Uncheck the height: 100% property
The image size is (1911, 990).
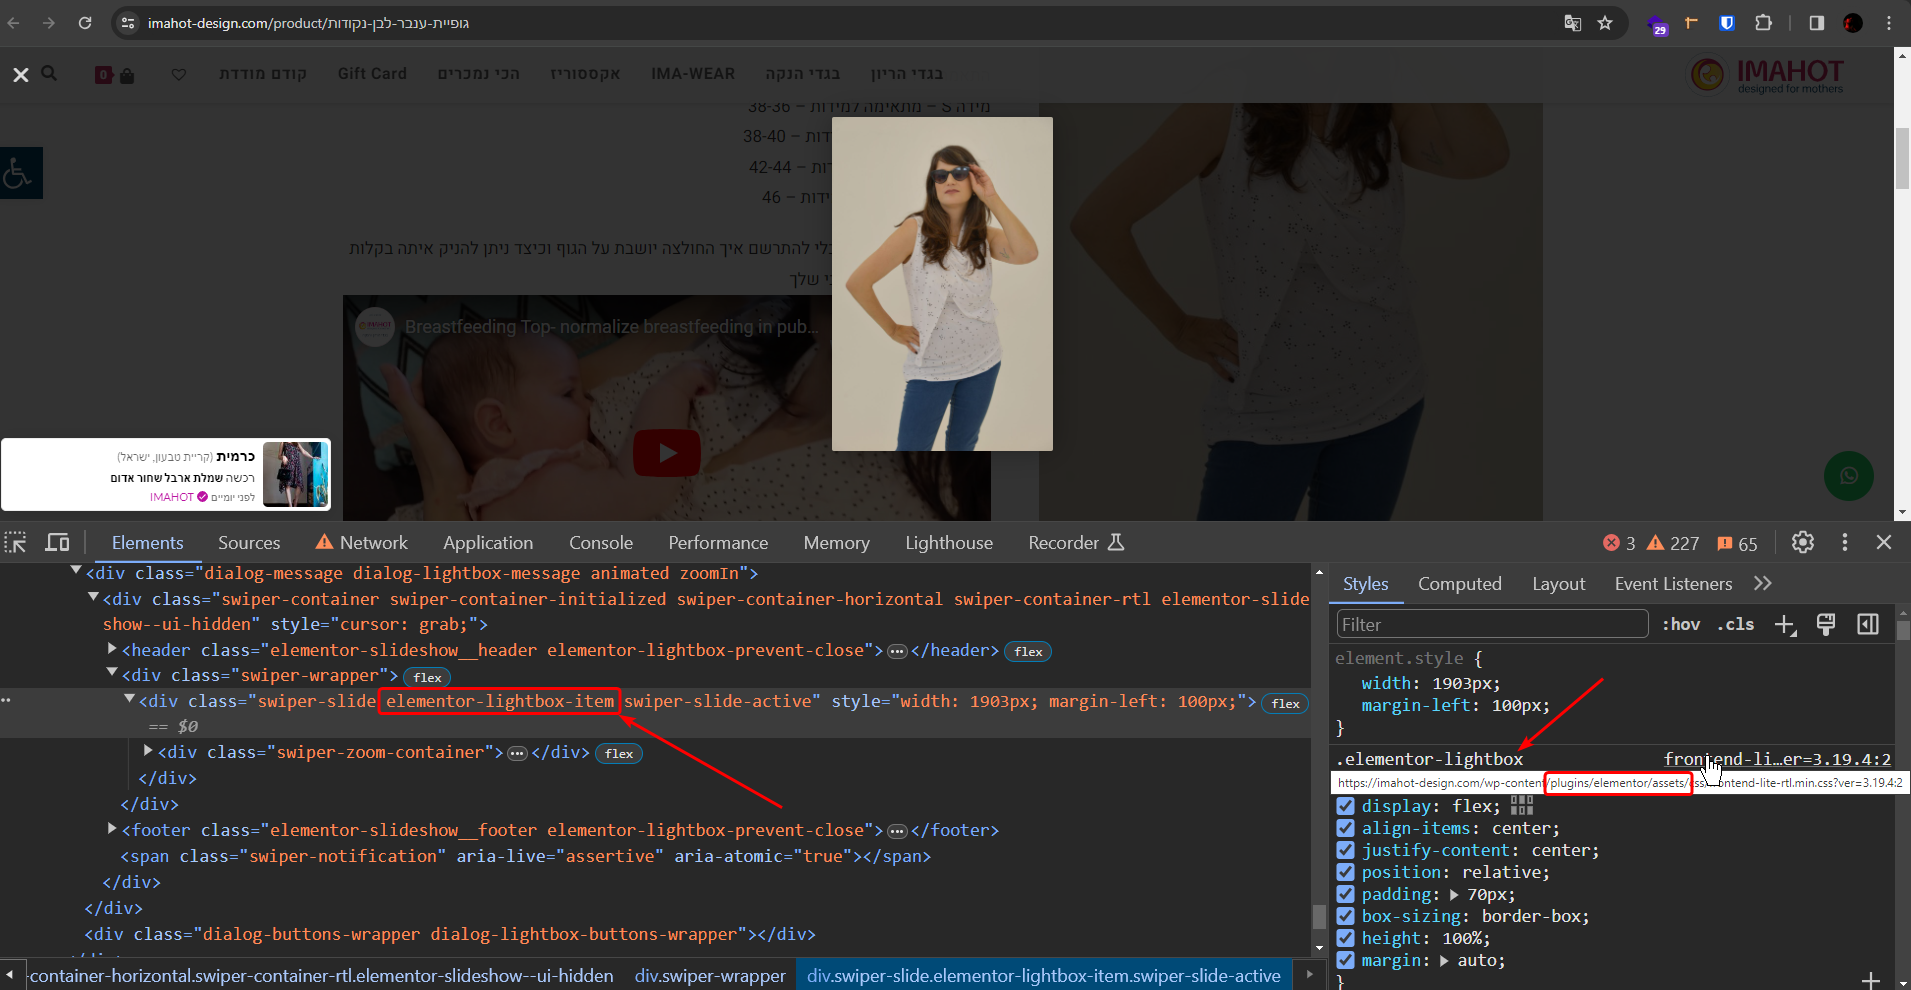[x=1345, y=938]
